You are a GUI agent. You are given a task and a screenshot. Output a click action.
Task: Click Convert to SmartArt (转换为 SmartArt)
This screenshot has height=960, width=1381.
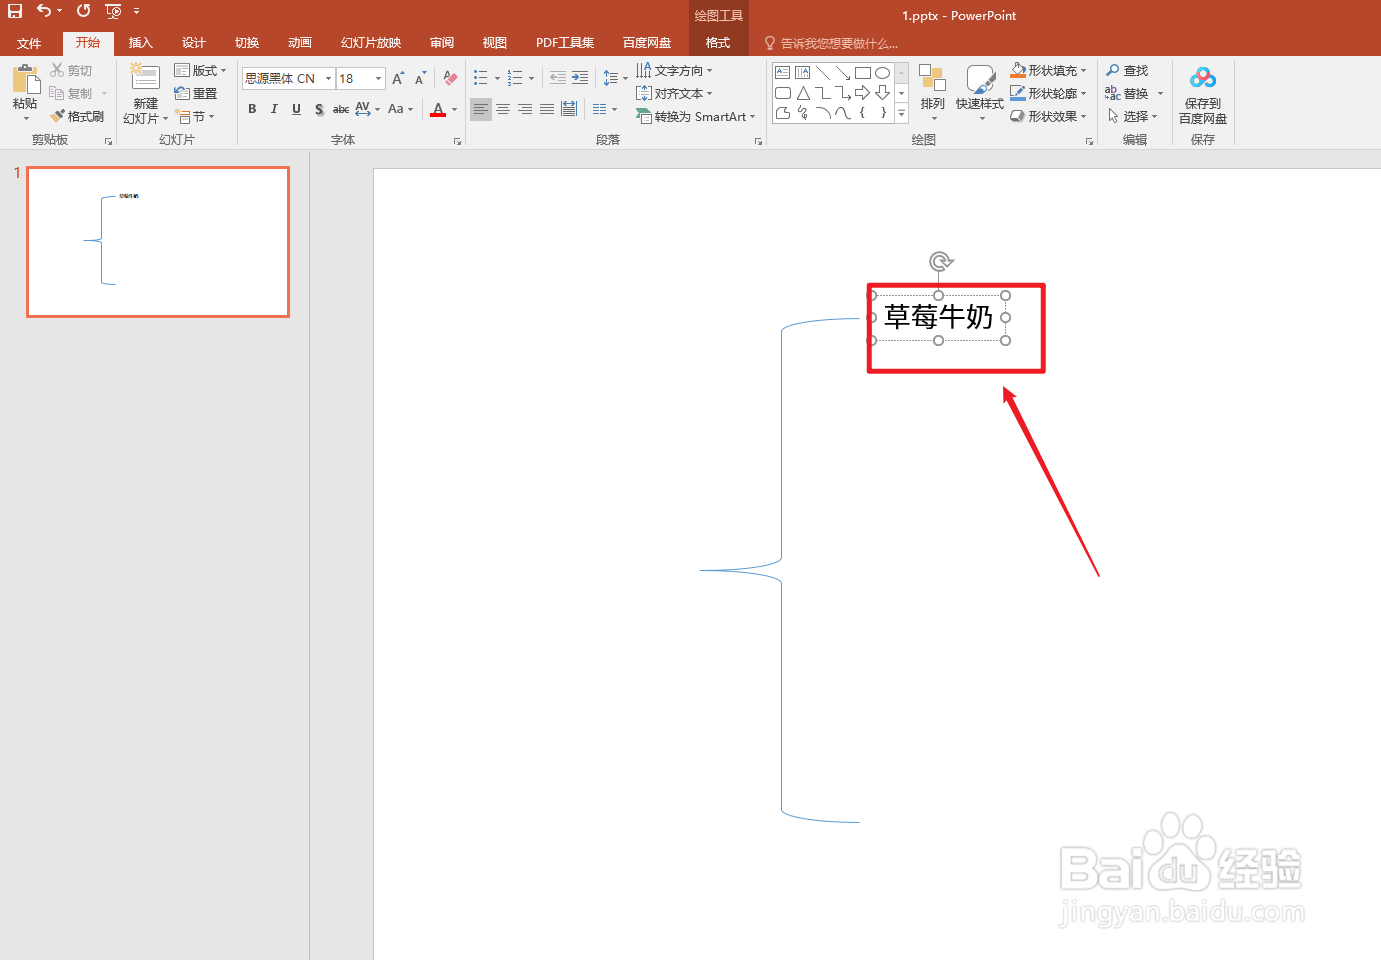coord(695,116)
